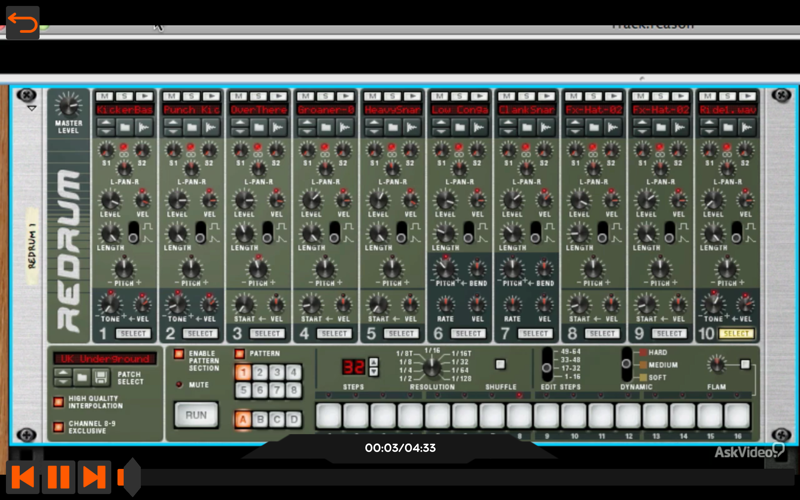Image resolution: width=800 pixels, height=500 pixels.
Task: Solo drum channel 2 with S button
Action: coord(191,96)
